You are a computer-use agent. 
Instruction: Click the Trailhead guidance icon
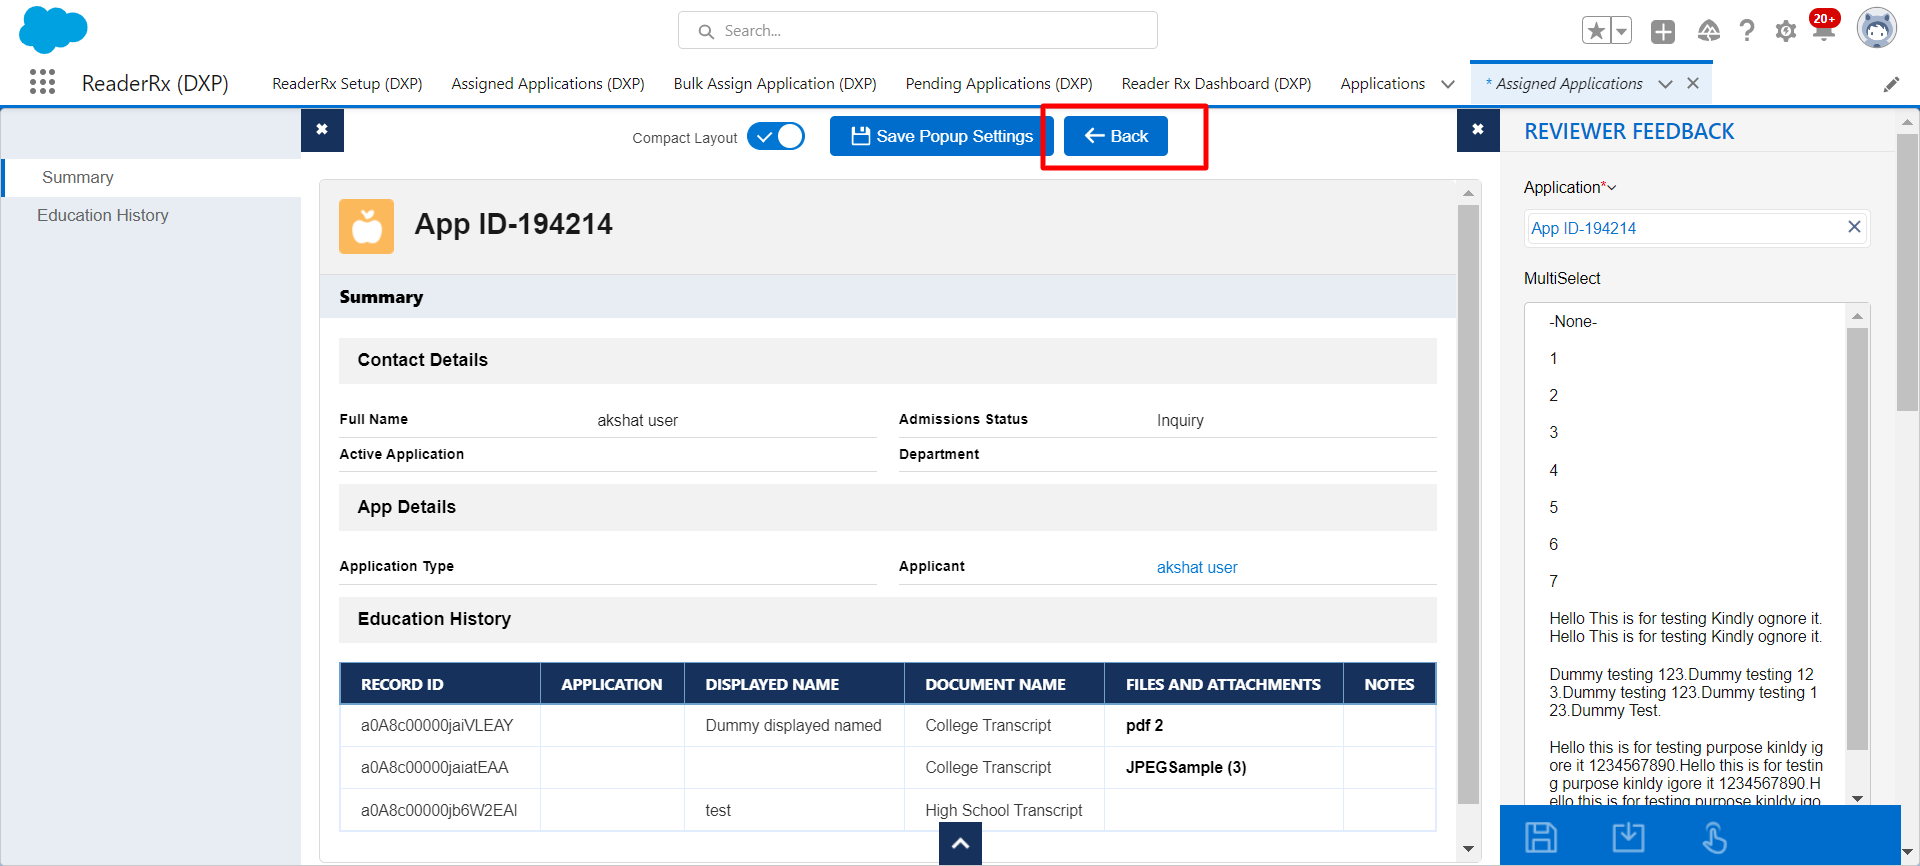tap(1708, 31)
